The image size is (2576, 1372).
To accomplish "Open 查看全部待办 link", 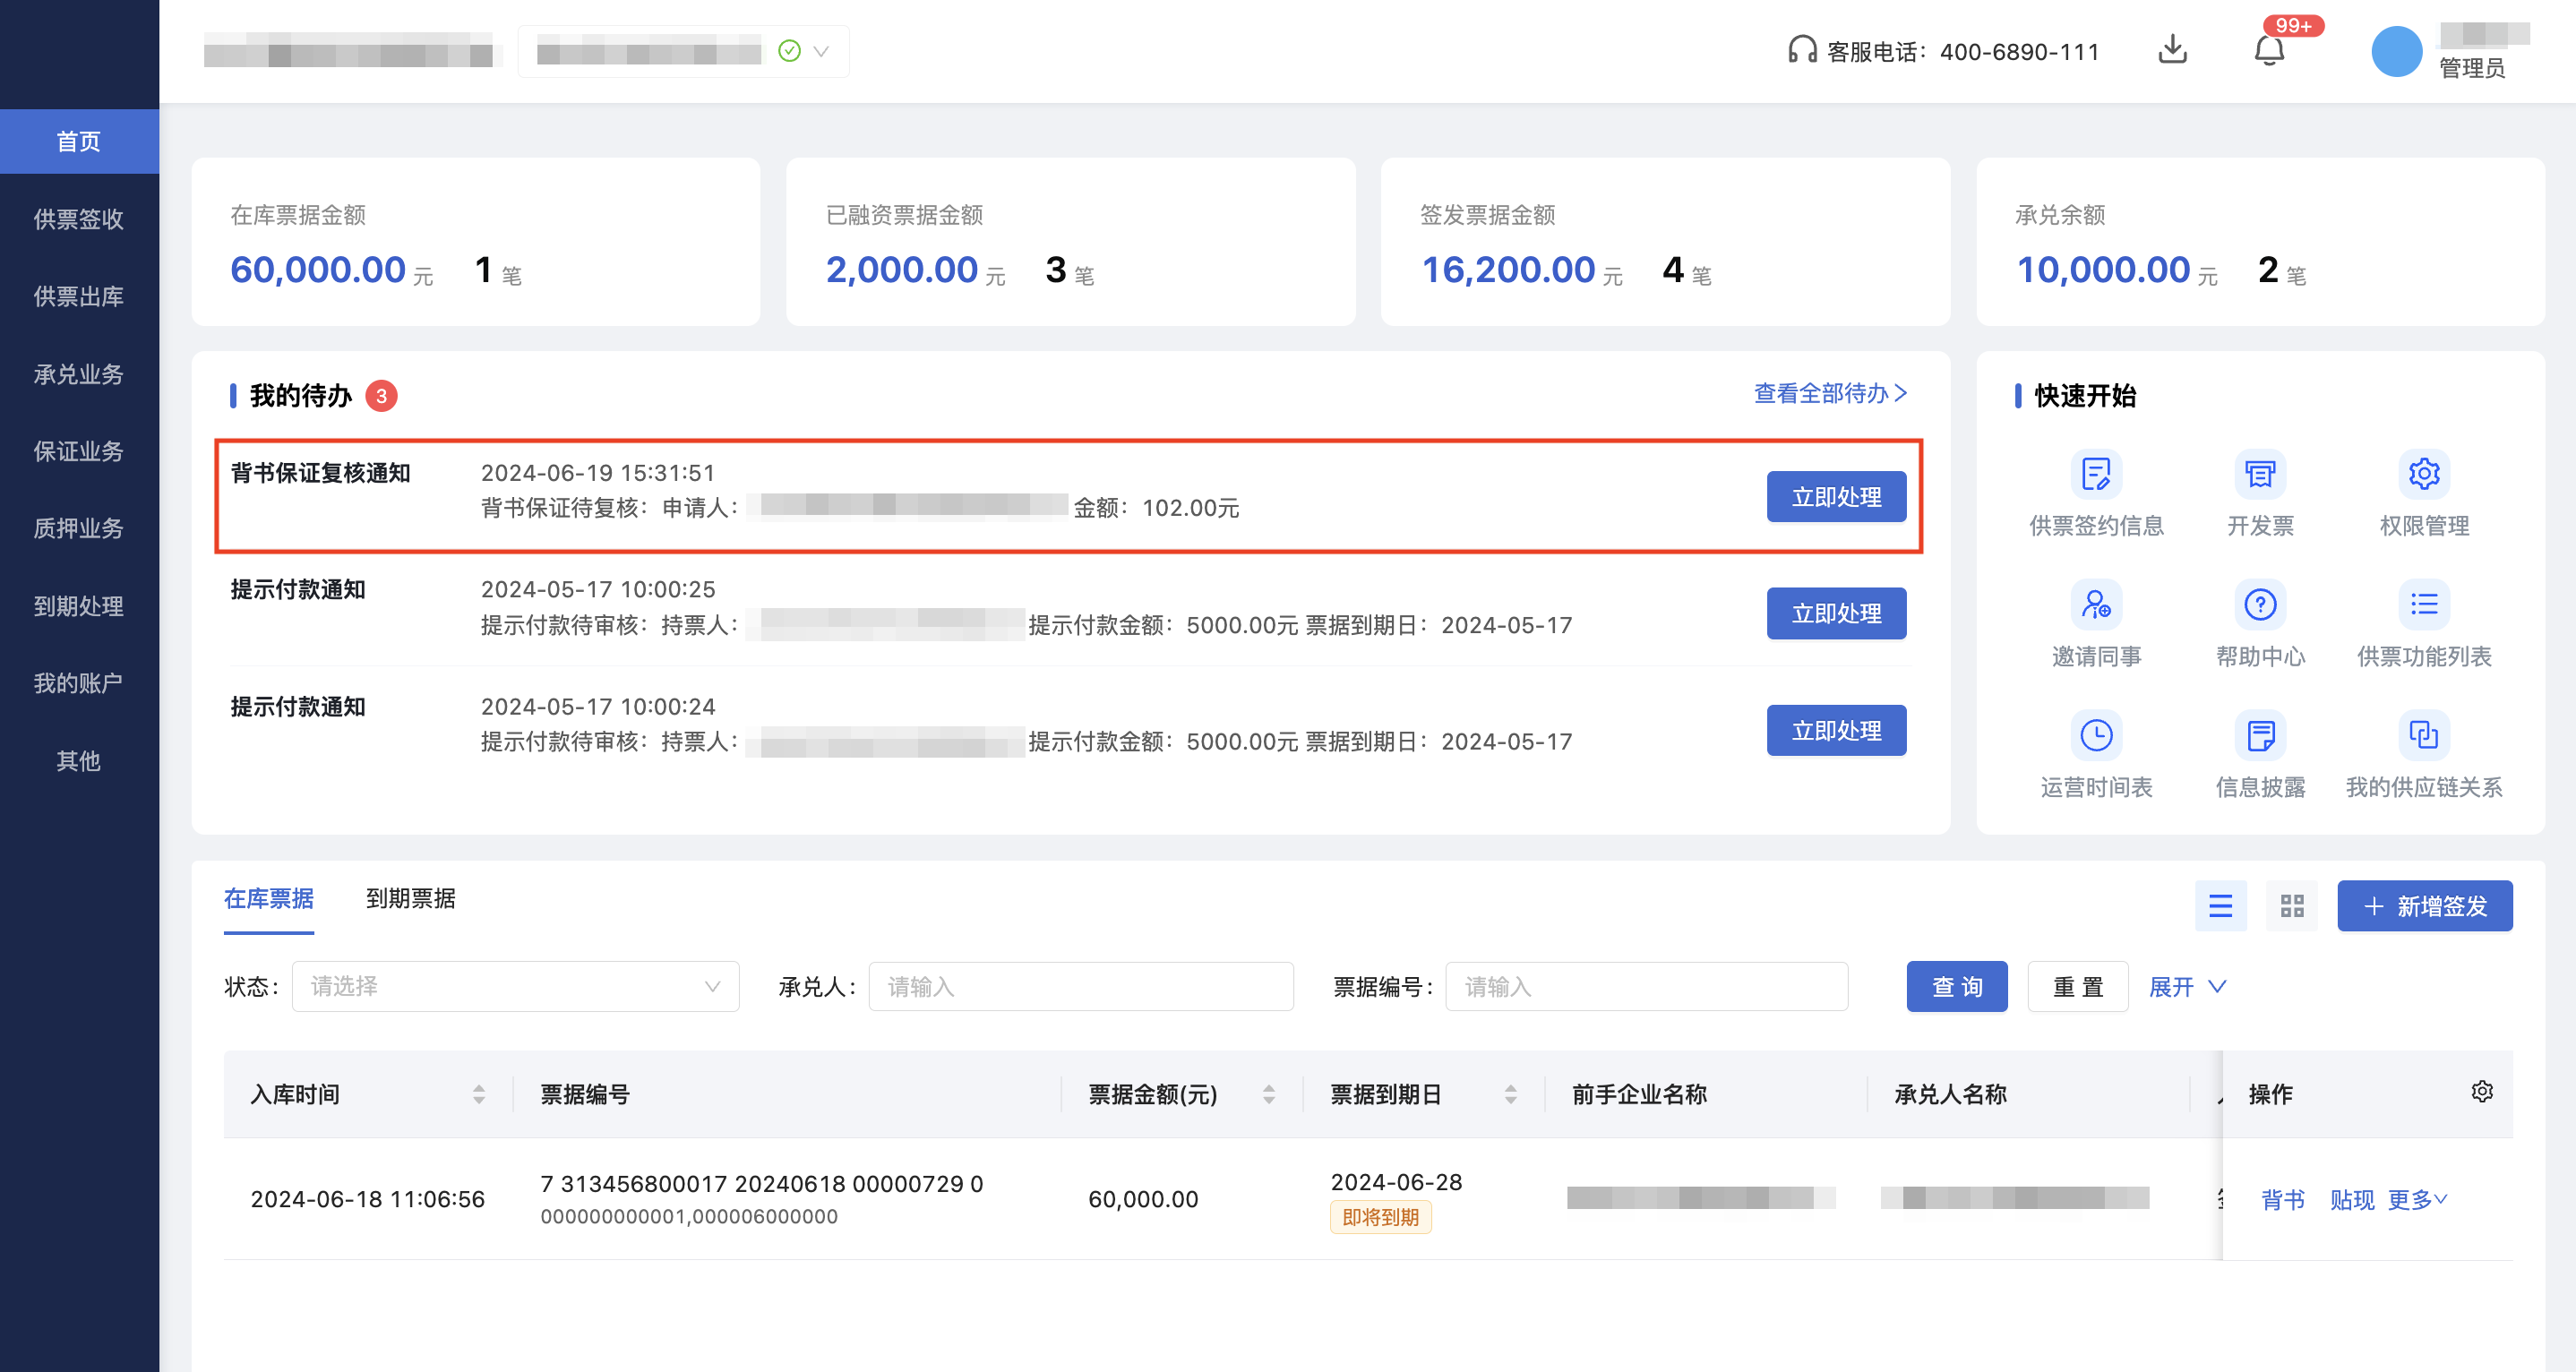I will point(1829,393).
